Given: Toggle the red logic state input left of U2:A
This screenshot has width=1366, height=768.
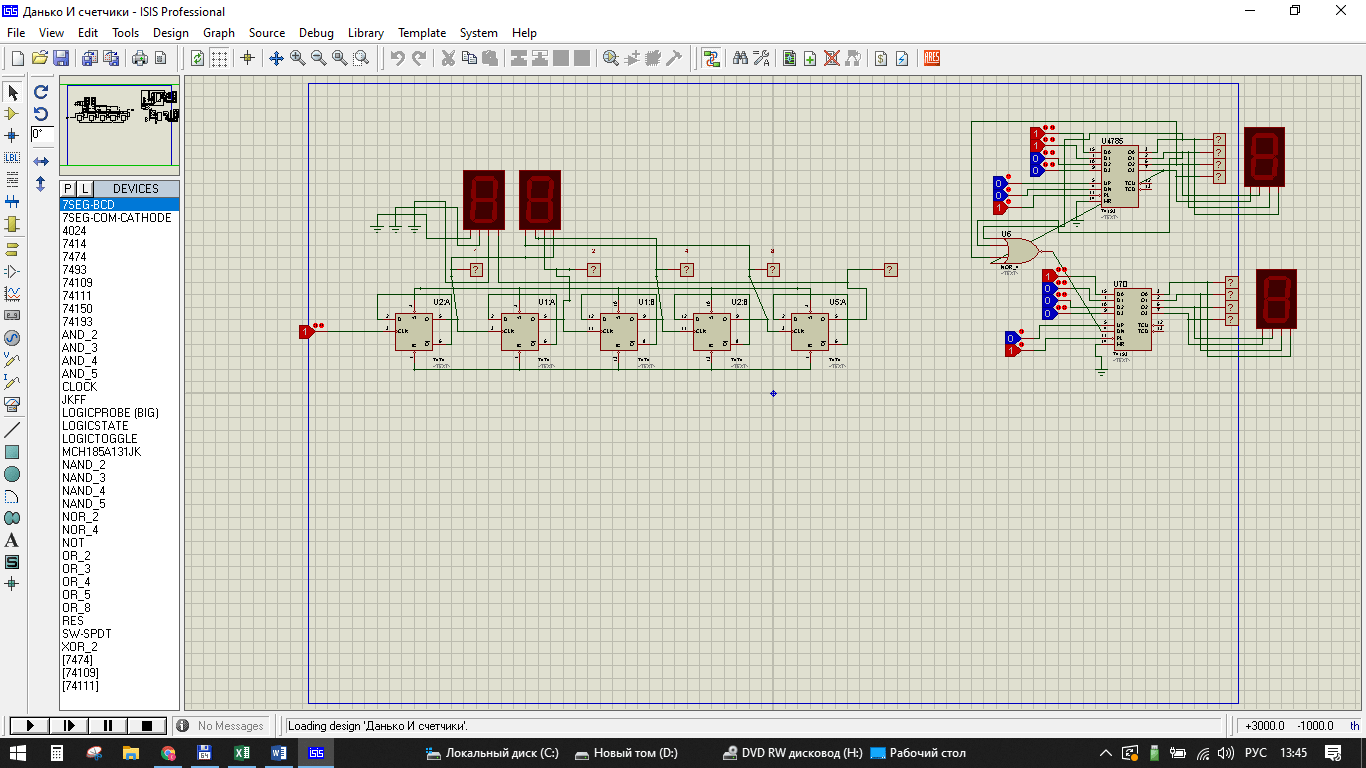Looking at the screenshot, I should 306,331.
